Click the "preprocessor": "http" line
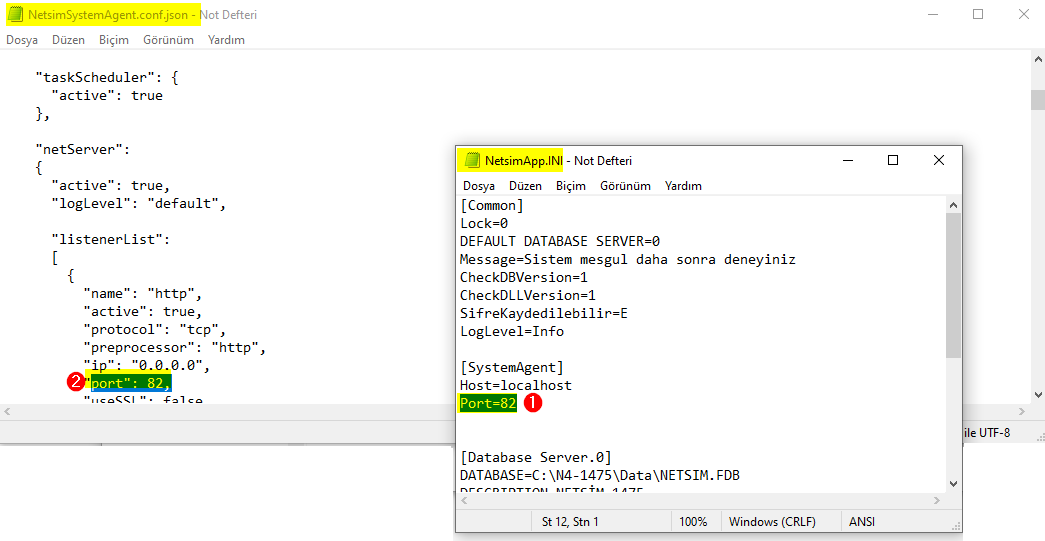This screenshot has width=1045, height=541. click(175, 347)
